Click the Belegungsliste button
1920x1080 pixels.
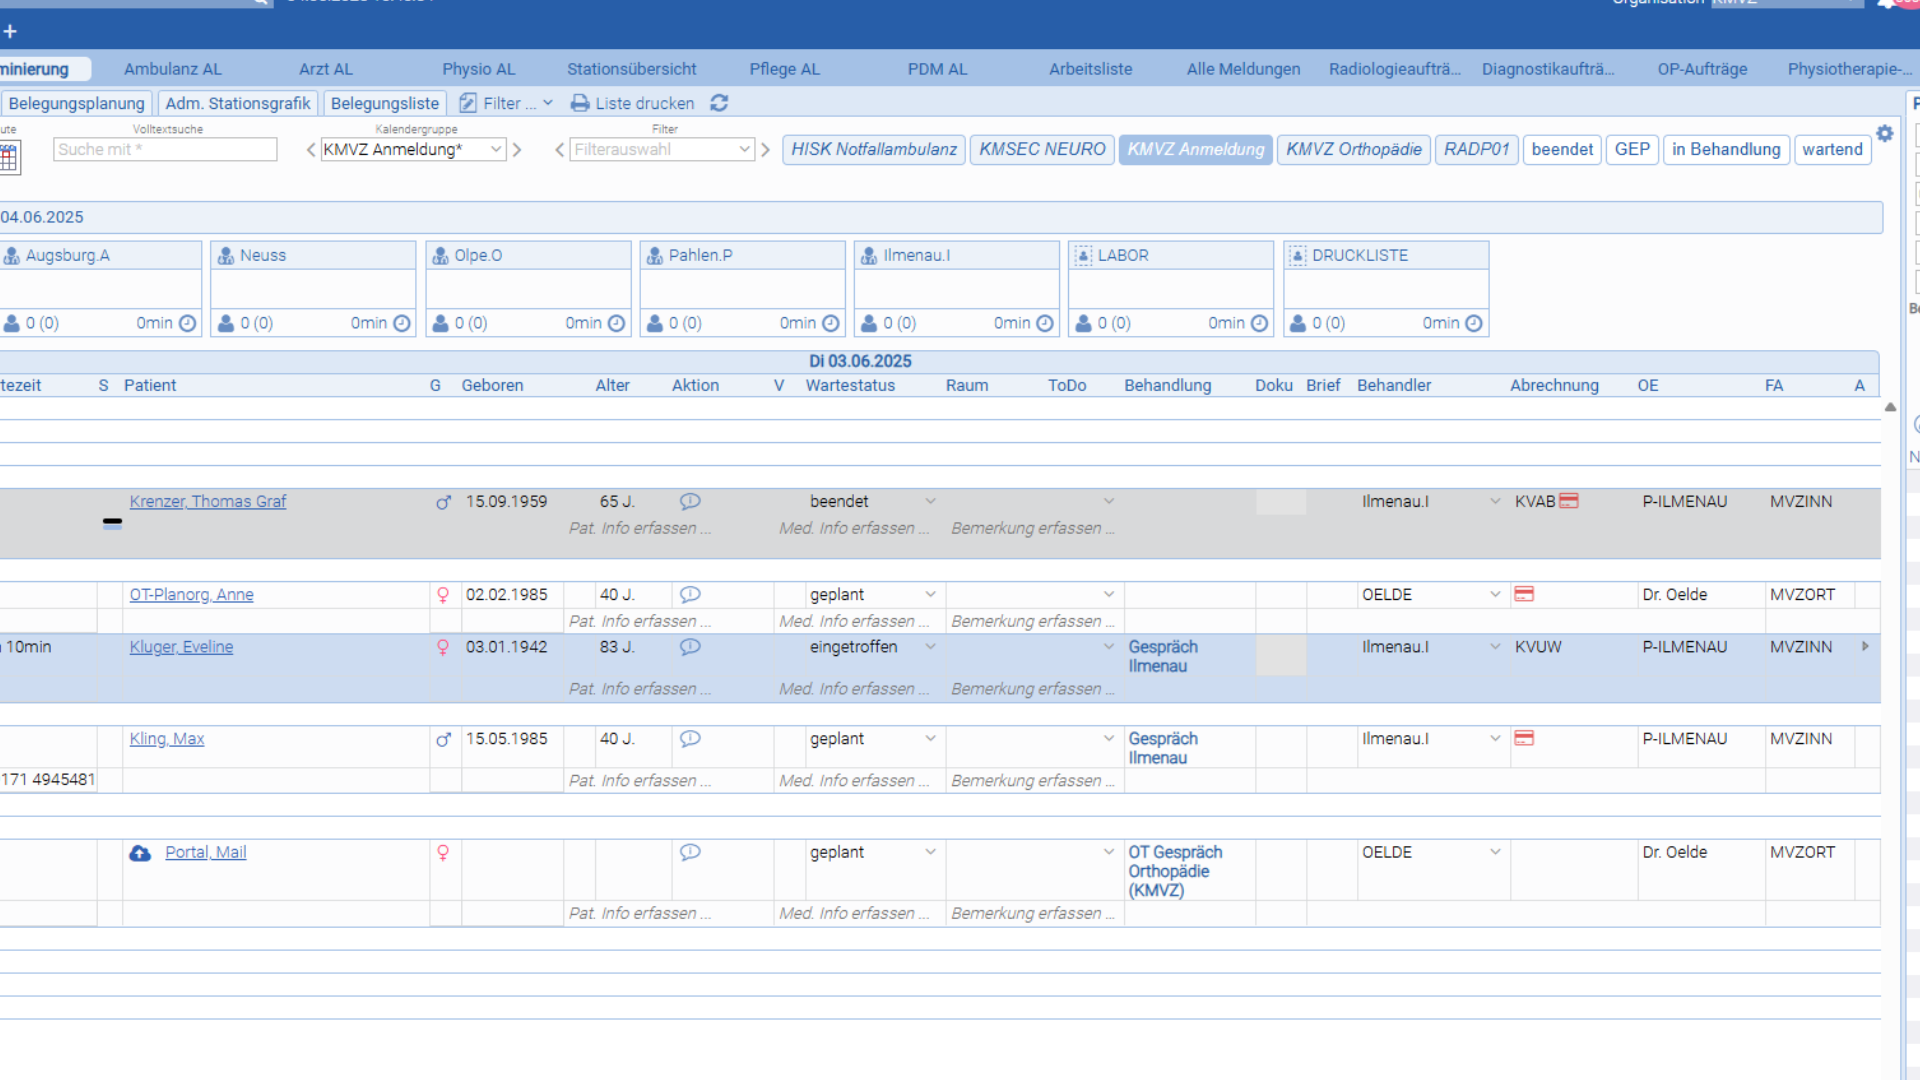(x=385, y=103)
